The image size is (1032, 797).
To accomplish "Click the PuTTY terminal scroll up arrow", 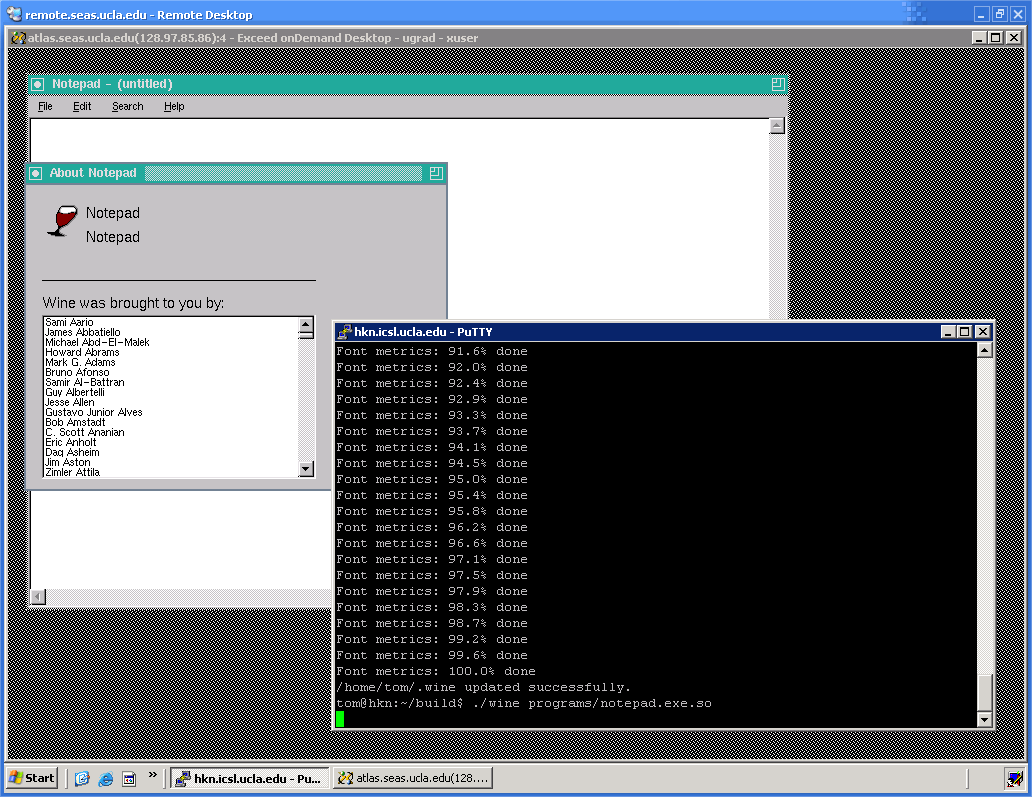I will (x=985, y=350).
